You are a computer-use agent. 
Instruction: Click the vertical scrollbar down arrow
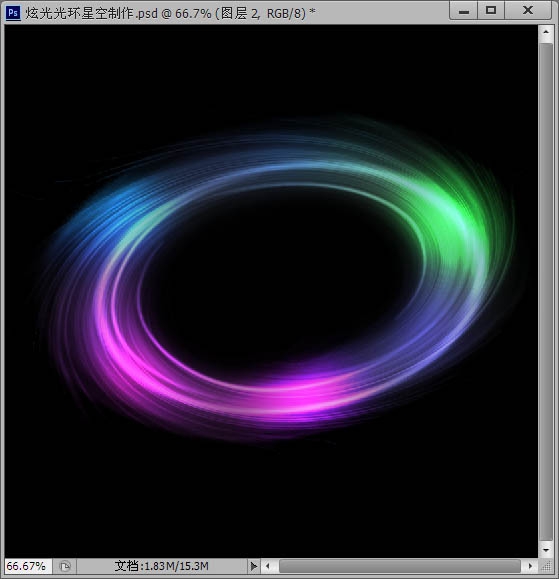(x=546, y=550)
